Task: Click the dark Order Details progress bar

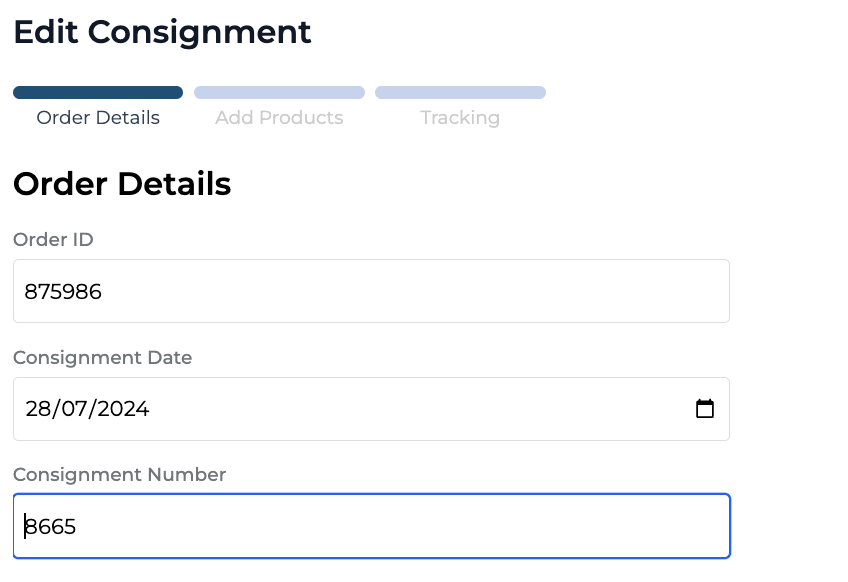Action: [x=98, y=93]
